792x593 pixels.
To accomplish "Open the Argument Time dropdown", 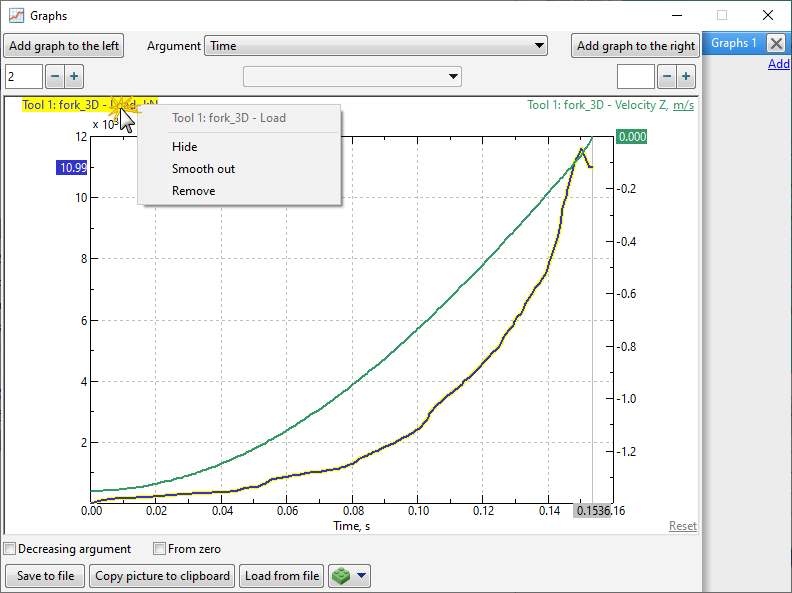I will [376, 46].
